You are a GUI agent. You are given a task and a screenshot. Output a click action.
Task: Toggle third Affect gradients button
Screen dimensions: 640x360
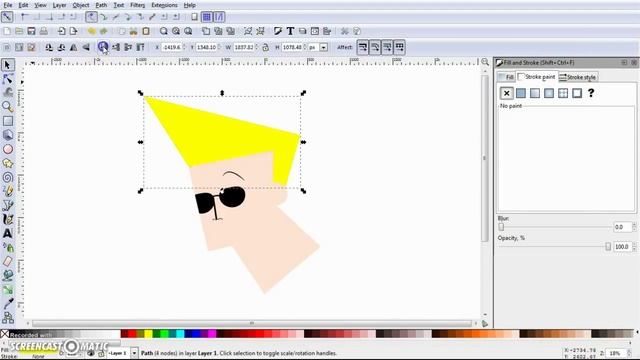(x=387, y=47)
